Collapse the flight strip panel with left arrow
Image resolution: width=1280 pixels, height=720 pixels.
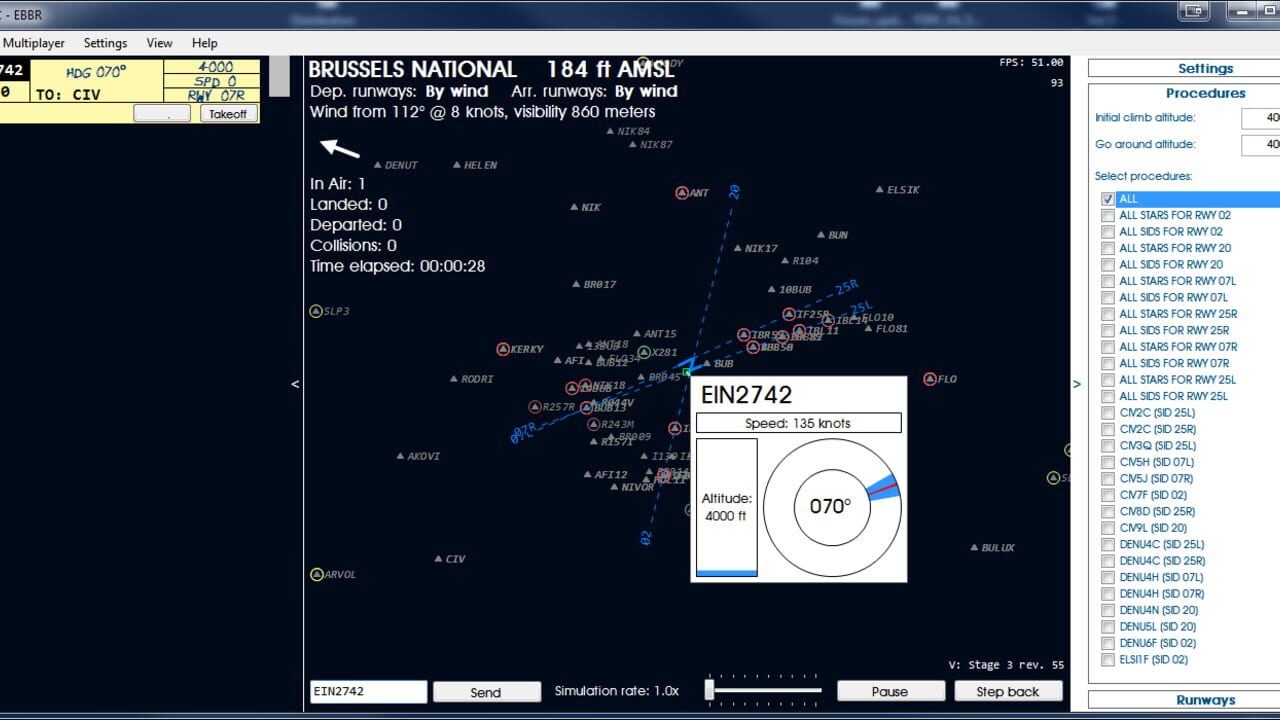(295, 384)
